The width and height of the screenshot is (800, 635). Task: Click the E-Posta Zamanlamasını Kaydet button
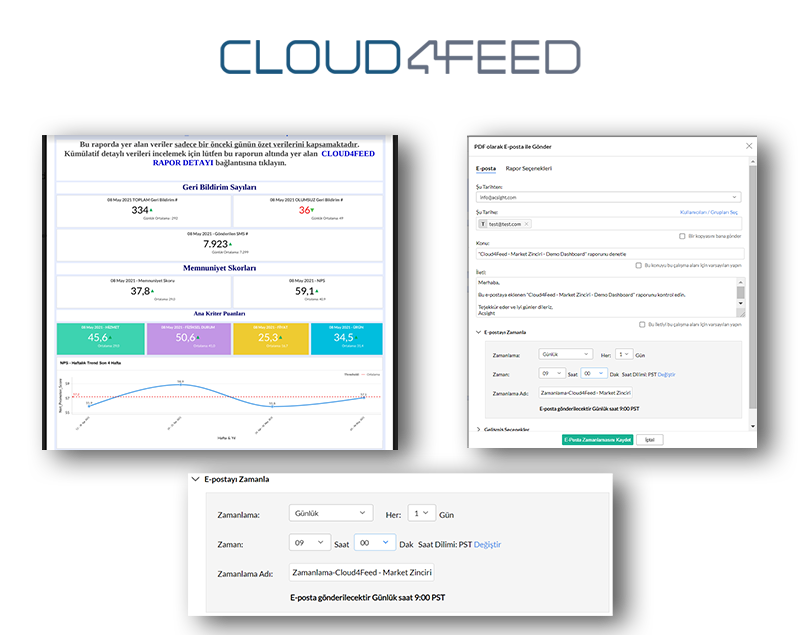pyautogui.click(x=597, y=440)
